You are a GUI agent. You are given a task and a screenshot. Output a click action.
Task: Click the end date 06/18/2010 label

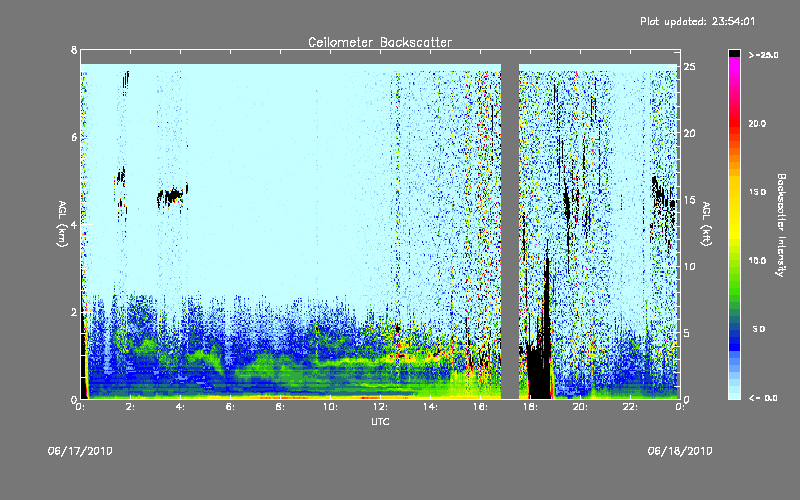(x=680, y=451)
